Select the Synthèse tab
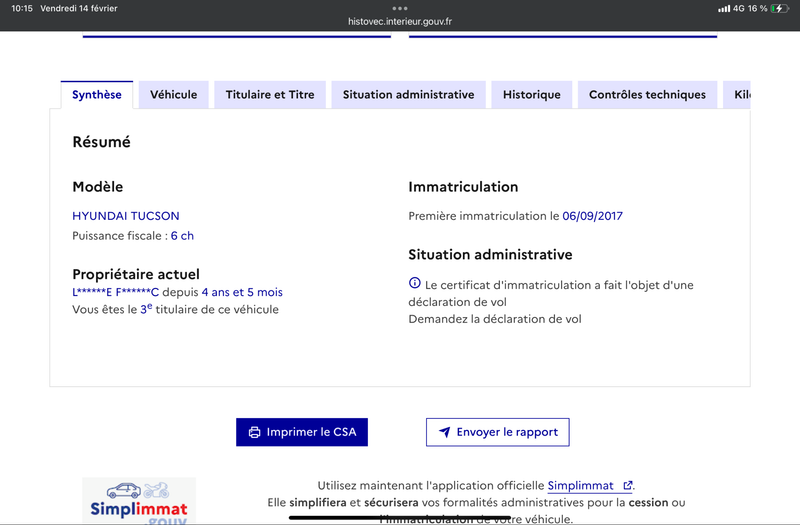The width and height of the screenshot is (800, 525). pyautogui.click(x=97, y=95)
